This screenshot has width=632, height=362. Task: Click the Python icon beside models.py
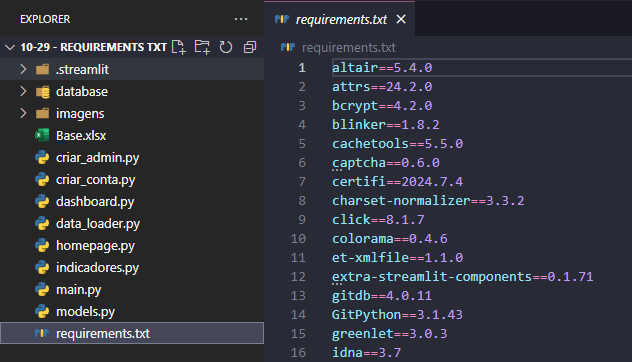[x=42, y=311]
